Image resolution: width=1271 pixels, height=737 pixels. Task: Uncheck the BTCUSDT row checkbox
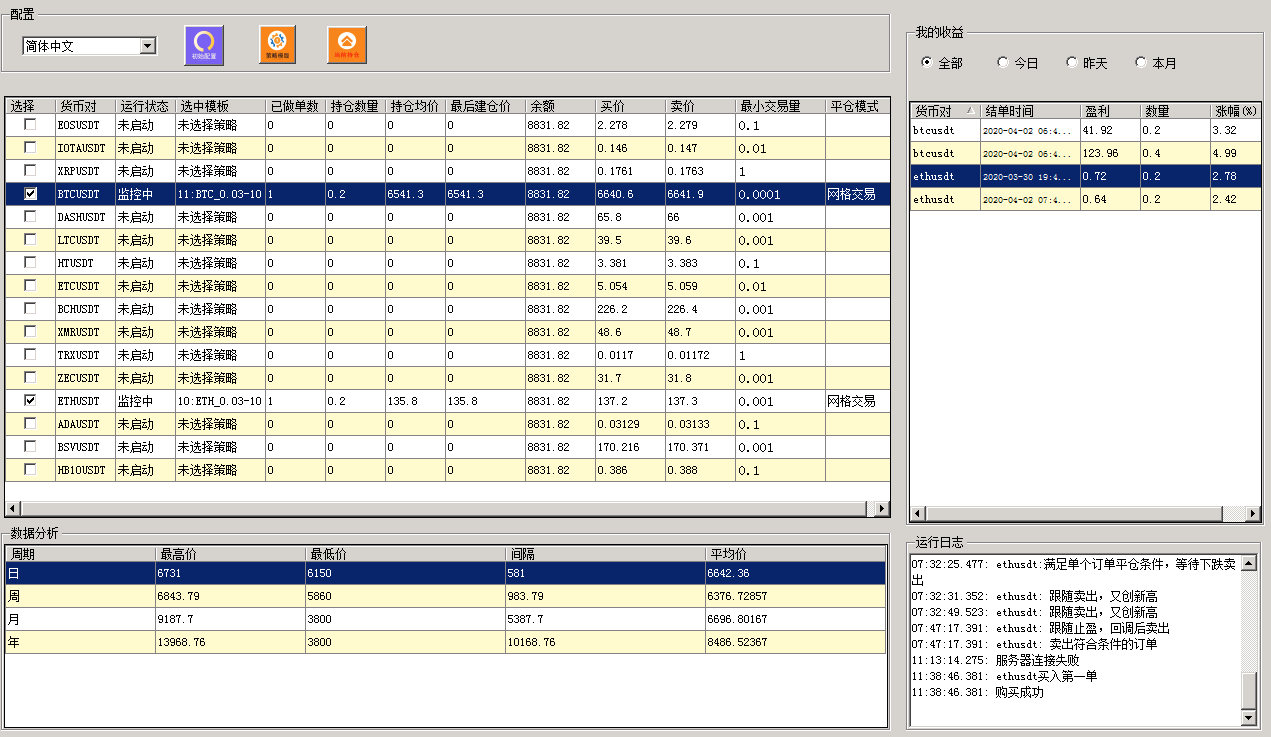click(31, 194)
